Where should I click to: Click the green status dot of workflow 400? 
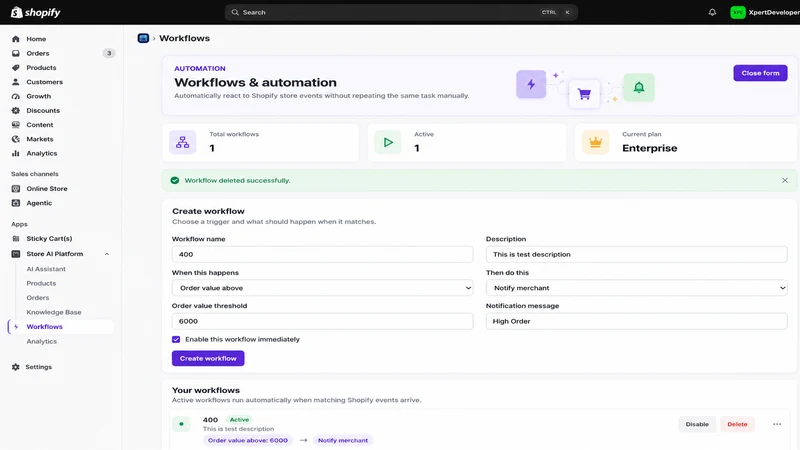tap(181, 424)
